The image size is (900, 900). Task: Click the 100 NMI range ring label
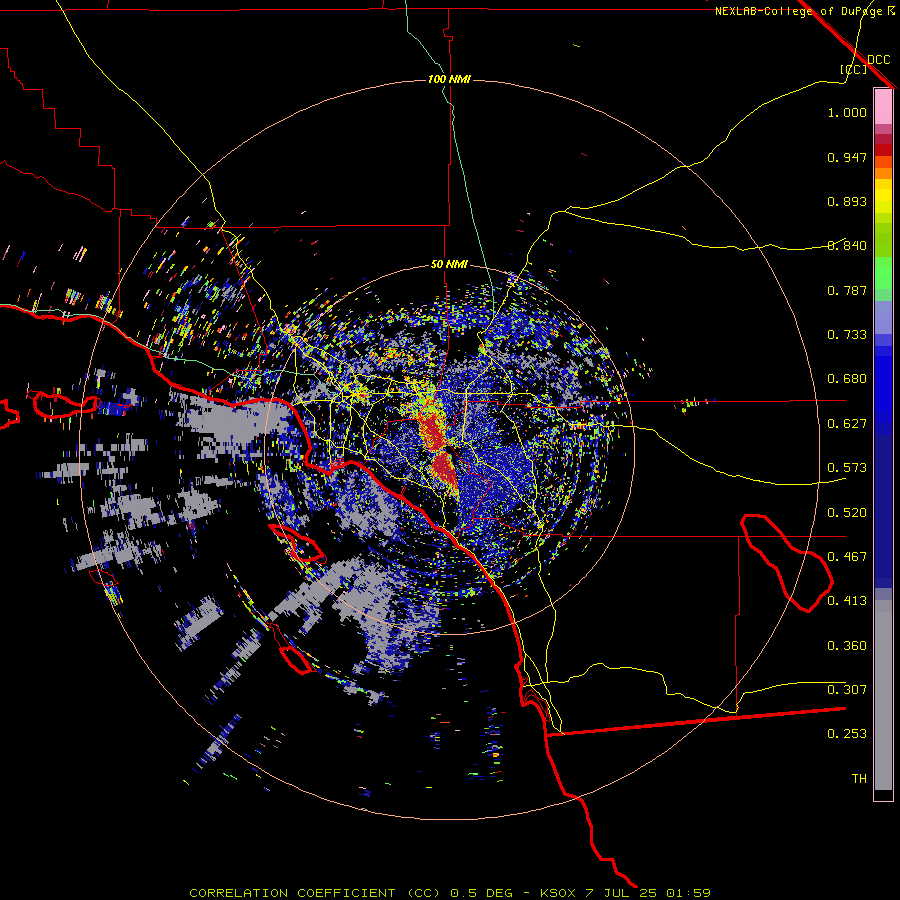tap(449, 79)
